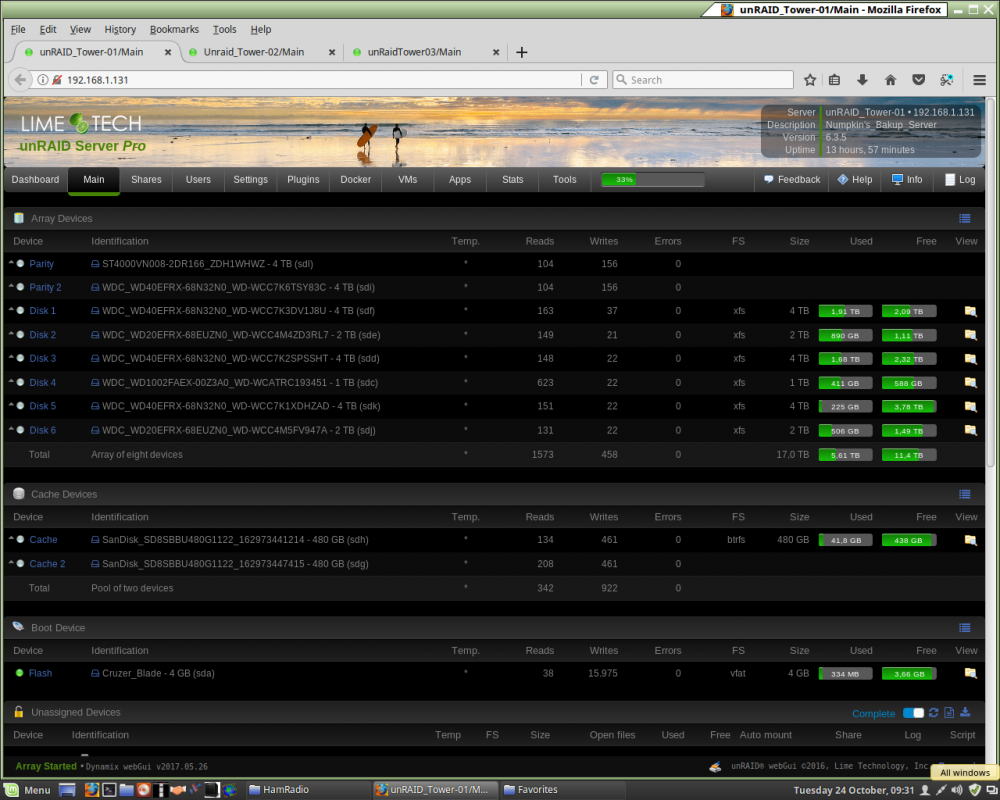Open the Flash device link
Viewport: 1000px width, 800px height.
40,673
